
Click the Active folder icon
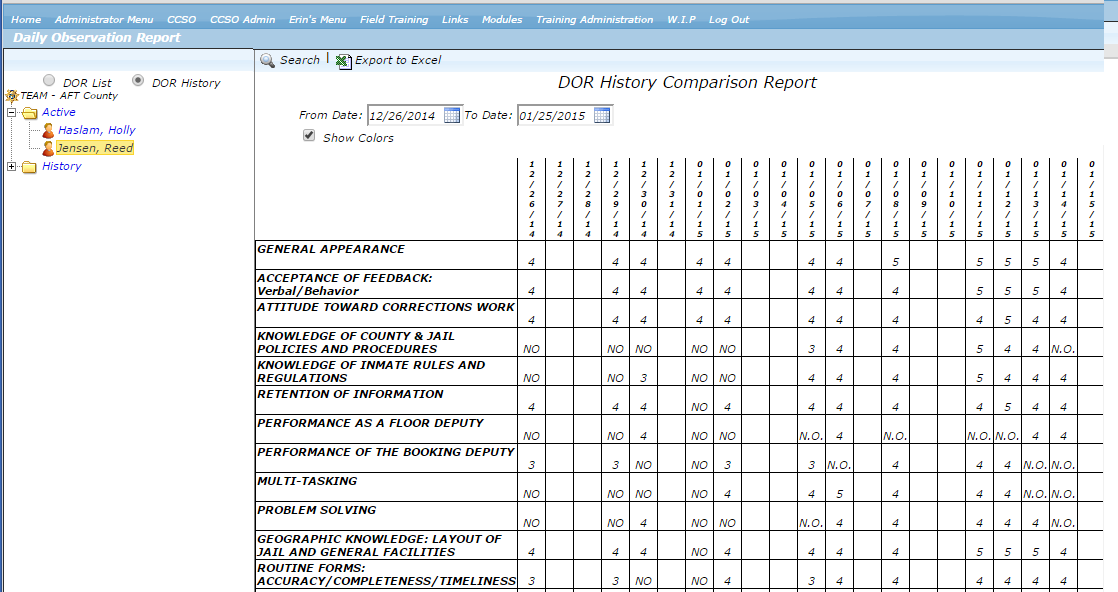(29, 113)
